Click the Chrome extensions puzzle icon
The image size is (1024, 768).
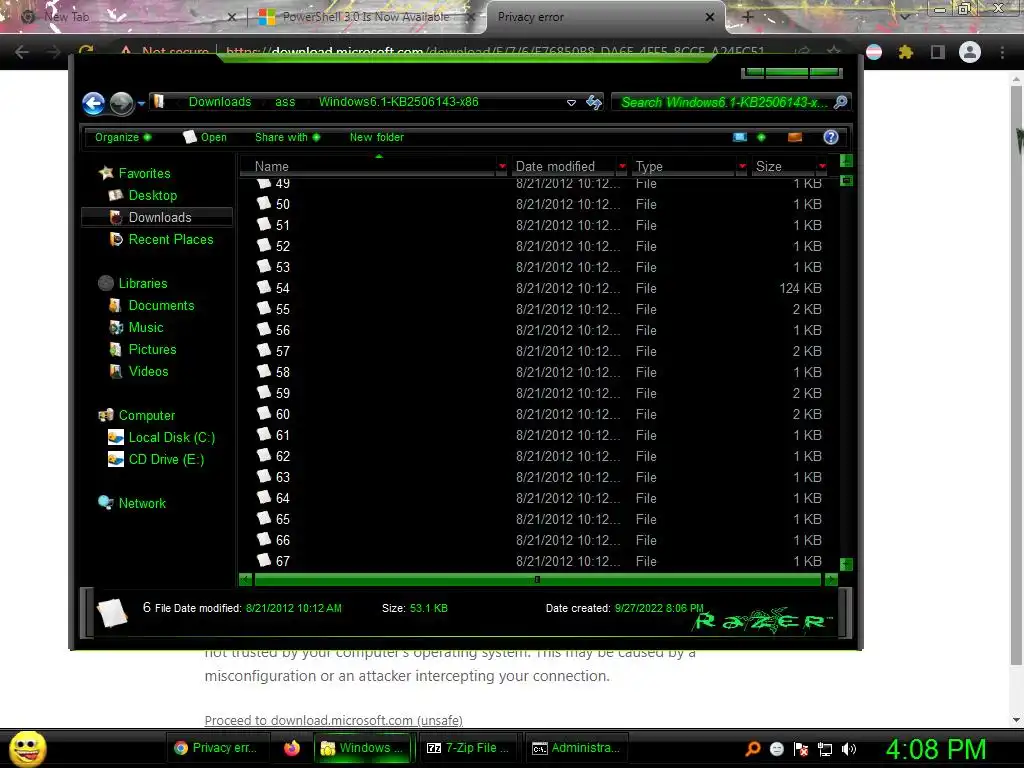[x=906, y=52]
